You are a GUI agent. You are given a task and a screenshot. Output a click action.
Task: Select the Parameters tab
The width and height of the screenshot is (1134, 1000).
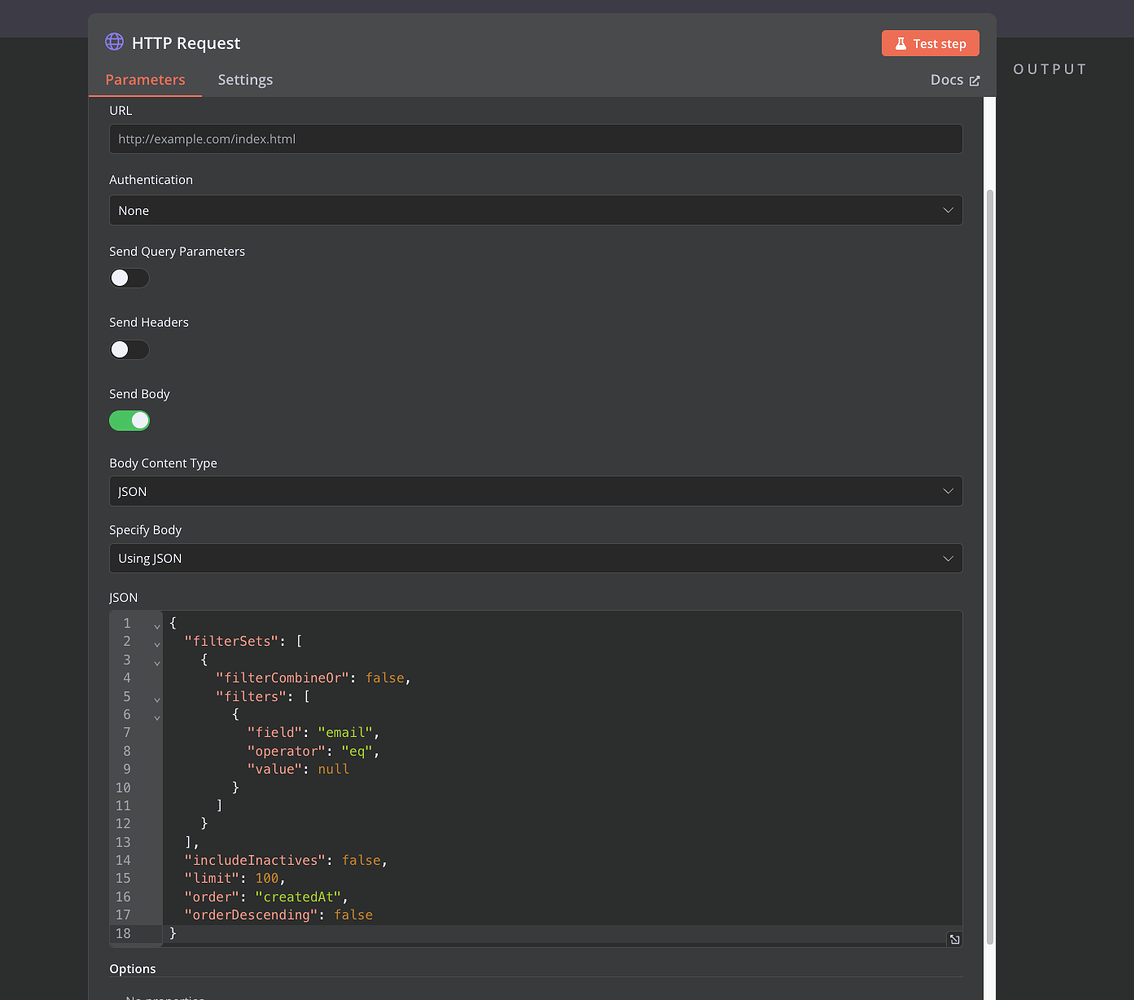pyautogui.click(x=145, y=80)
